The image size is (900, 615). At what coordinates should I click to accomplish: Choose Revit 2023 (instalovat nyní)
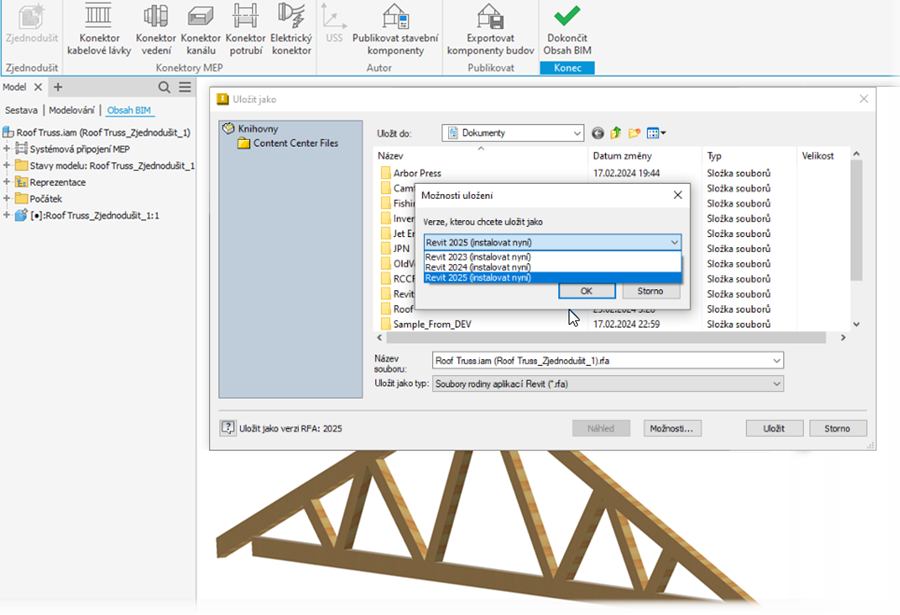[x=552, y=257]
